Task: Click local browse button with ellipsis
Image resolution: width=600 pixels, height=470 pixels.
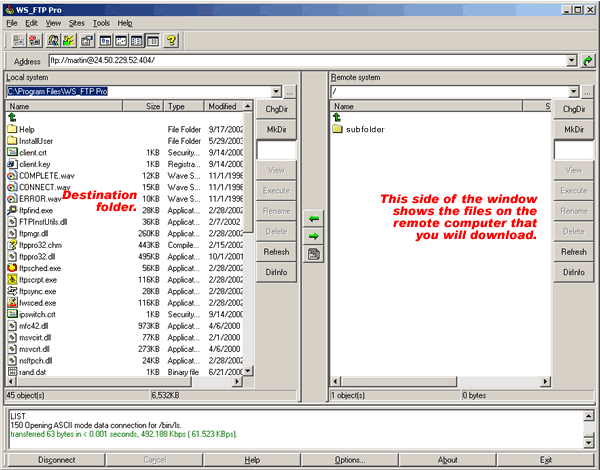Action: pos(290,92)
